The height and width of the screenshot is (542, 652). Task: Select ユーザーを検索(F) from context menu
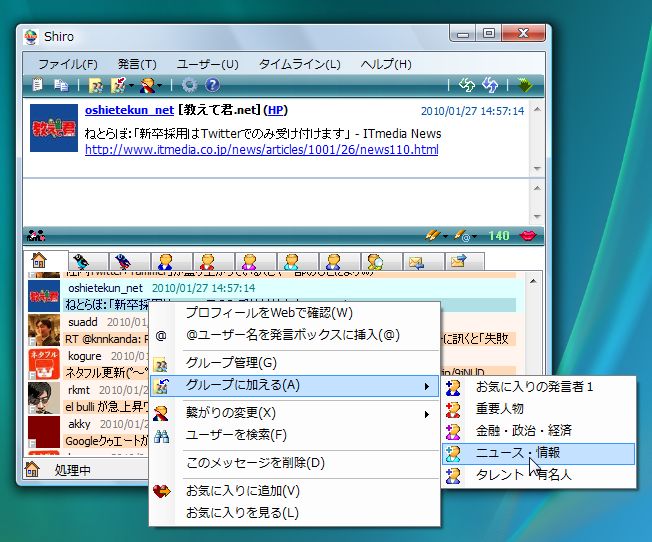294,435
